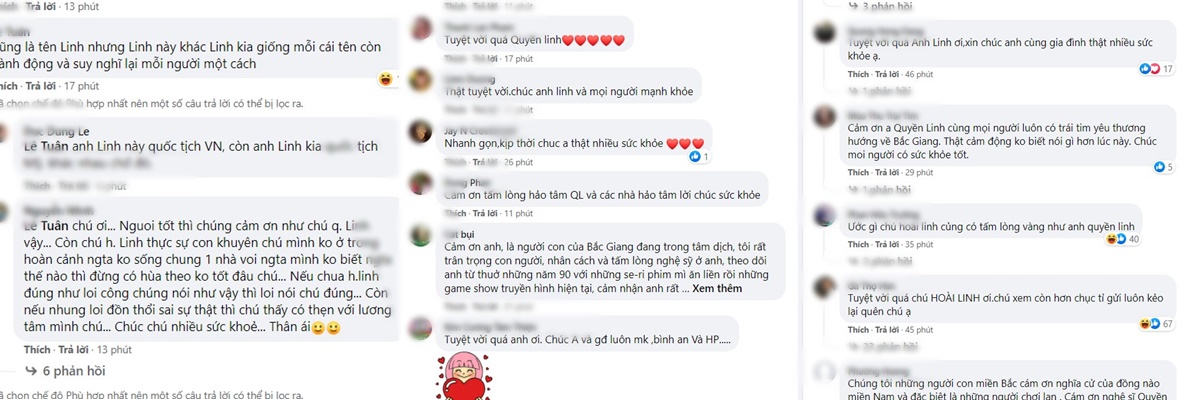The height and width of the screenshot is (400, 1200).
Task: Open reactions with count 17
Action: coord(1160,68)
